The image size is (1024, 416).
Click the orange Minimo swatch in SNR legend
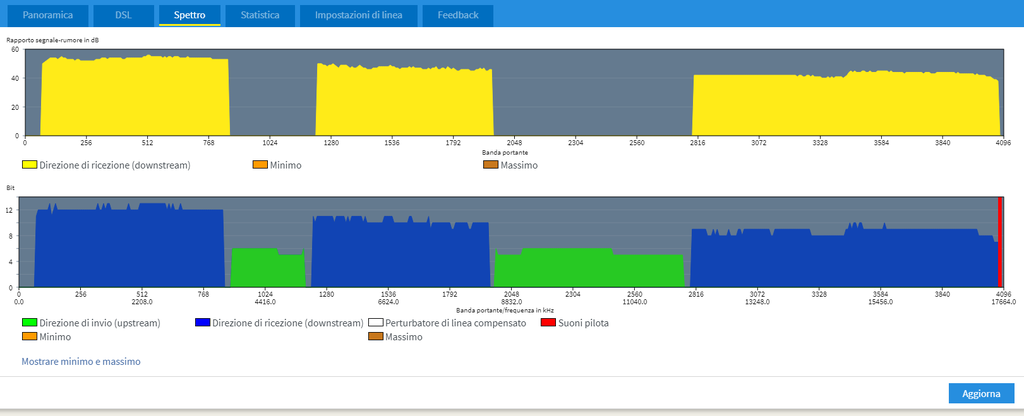(260, 164)
